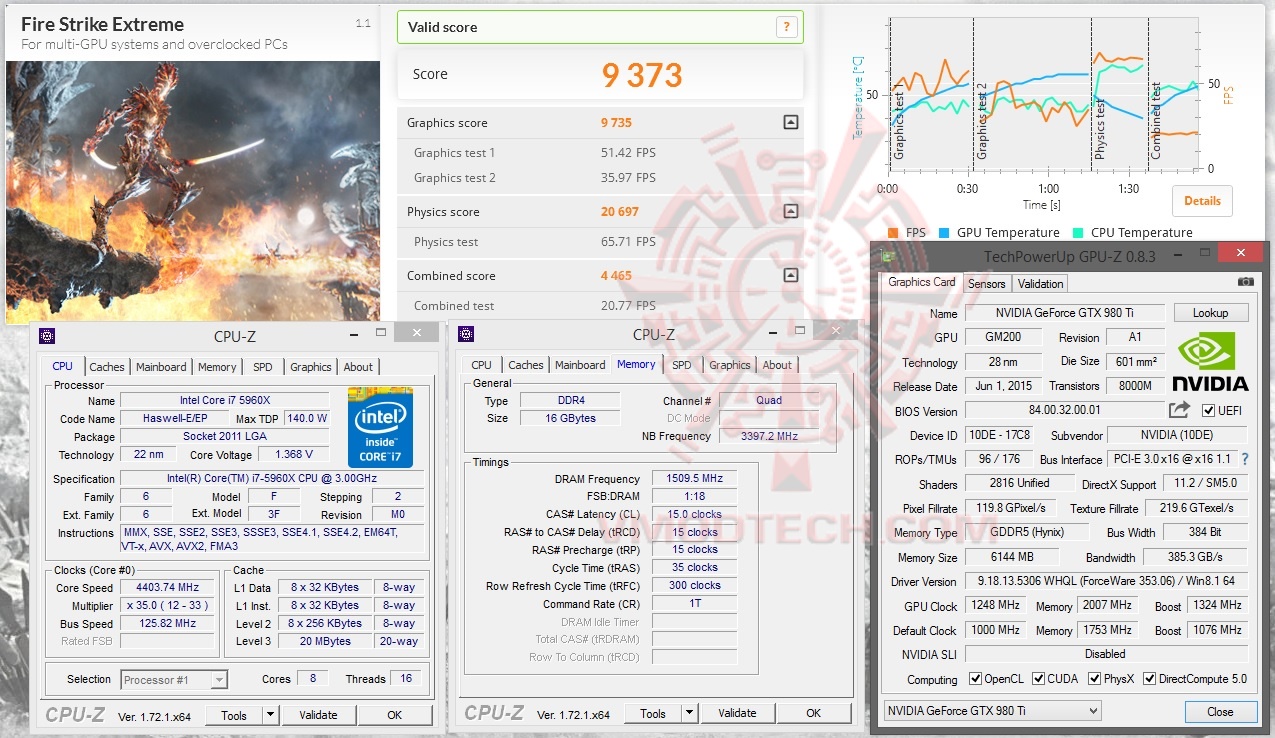Viewport: 1275px width, 738px height.
Task: Open Graphics tab in Memory CPU-Z window
Action: pos(730,365)
